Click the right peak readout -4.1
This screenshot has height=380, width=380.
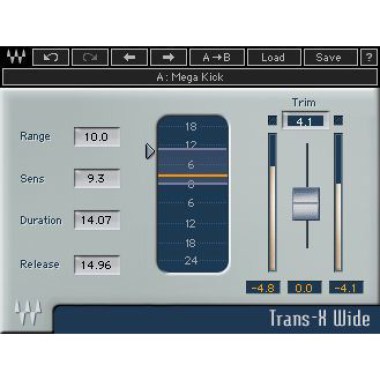pos(346,288)
